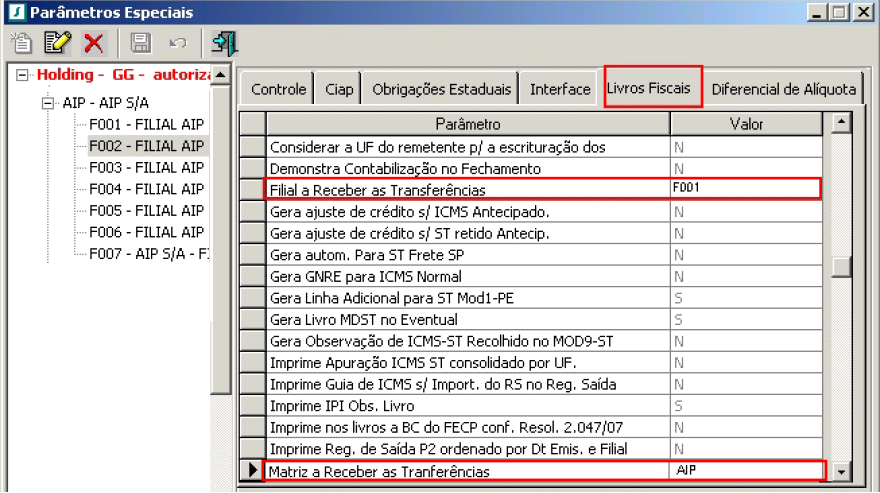Viewport: 880px width, 493px height.
Task: Click the Exit door toolbar icon
Action: pos(224,43)
